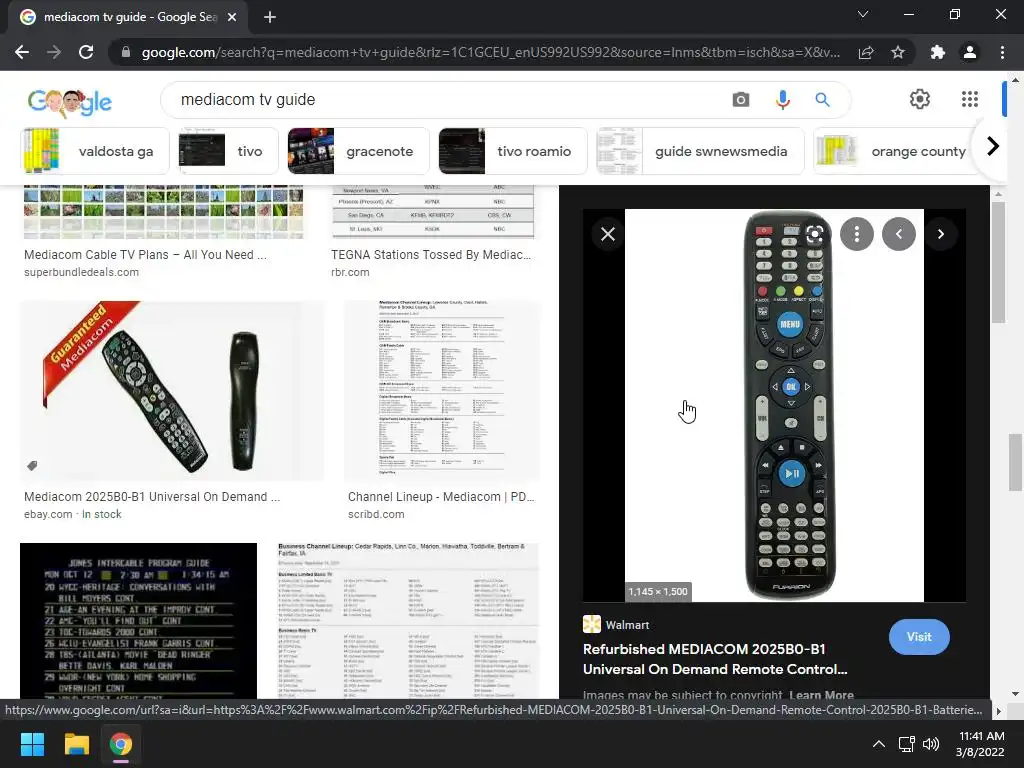Click the Fuhrion remote preview image
The width and height of the screenshot is (1024, 768).
click(775, 405)
